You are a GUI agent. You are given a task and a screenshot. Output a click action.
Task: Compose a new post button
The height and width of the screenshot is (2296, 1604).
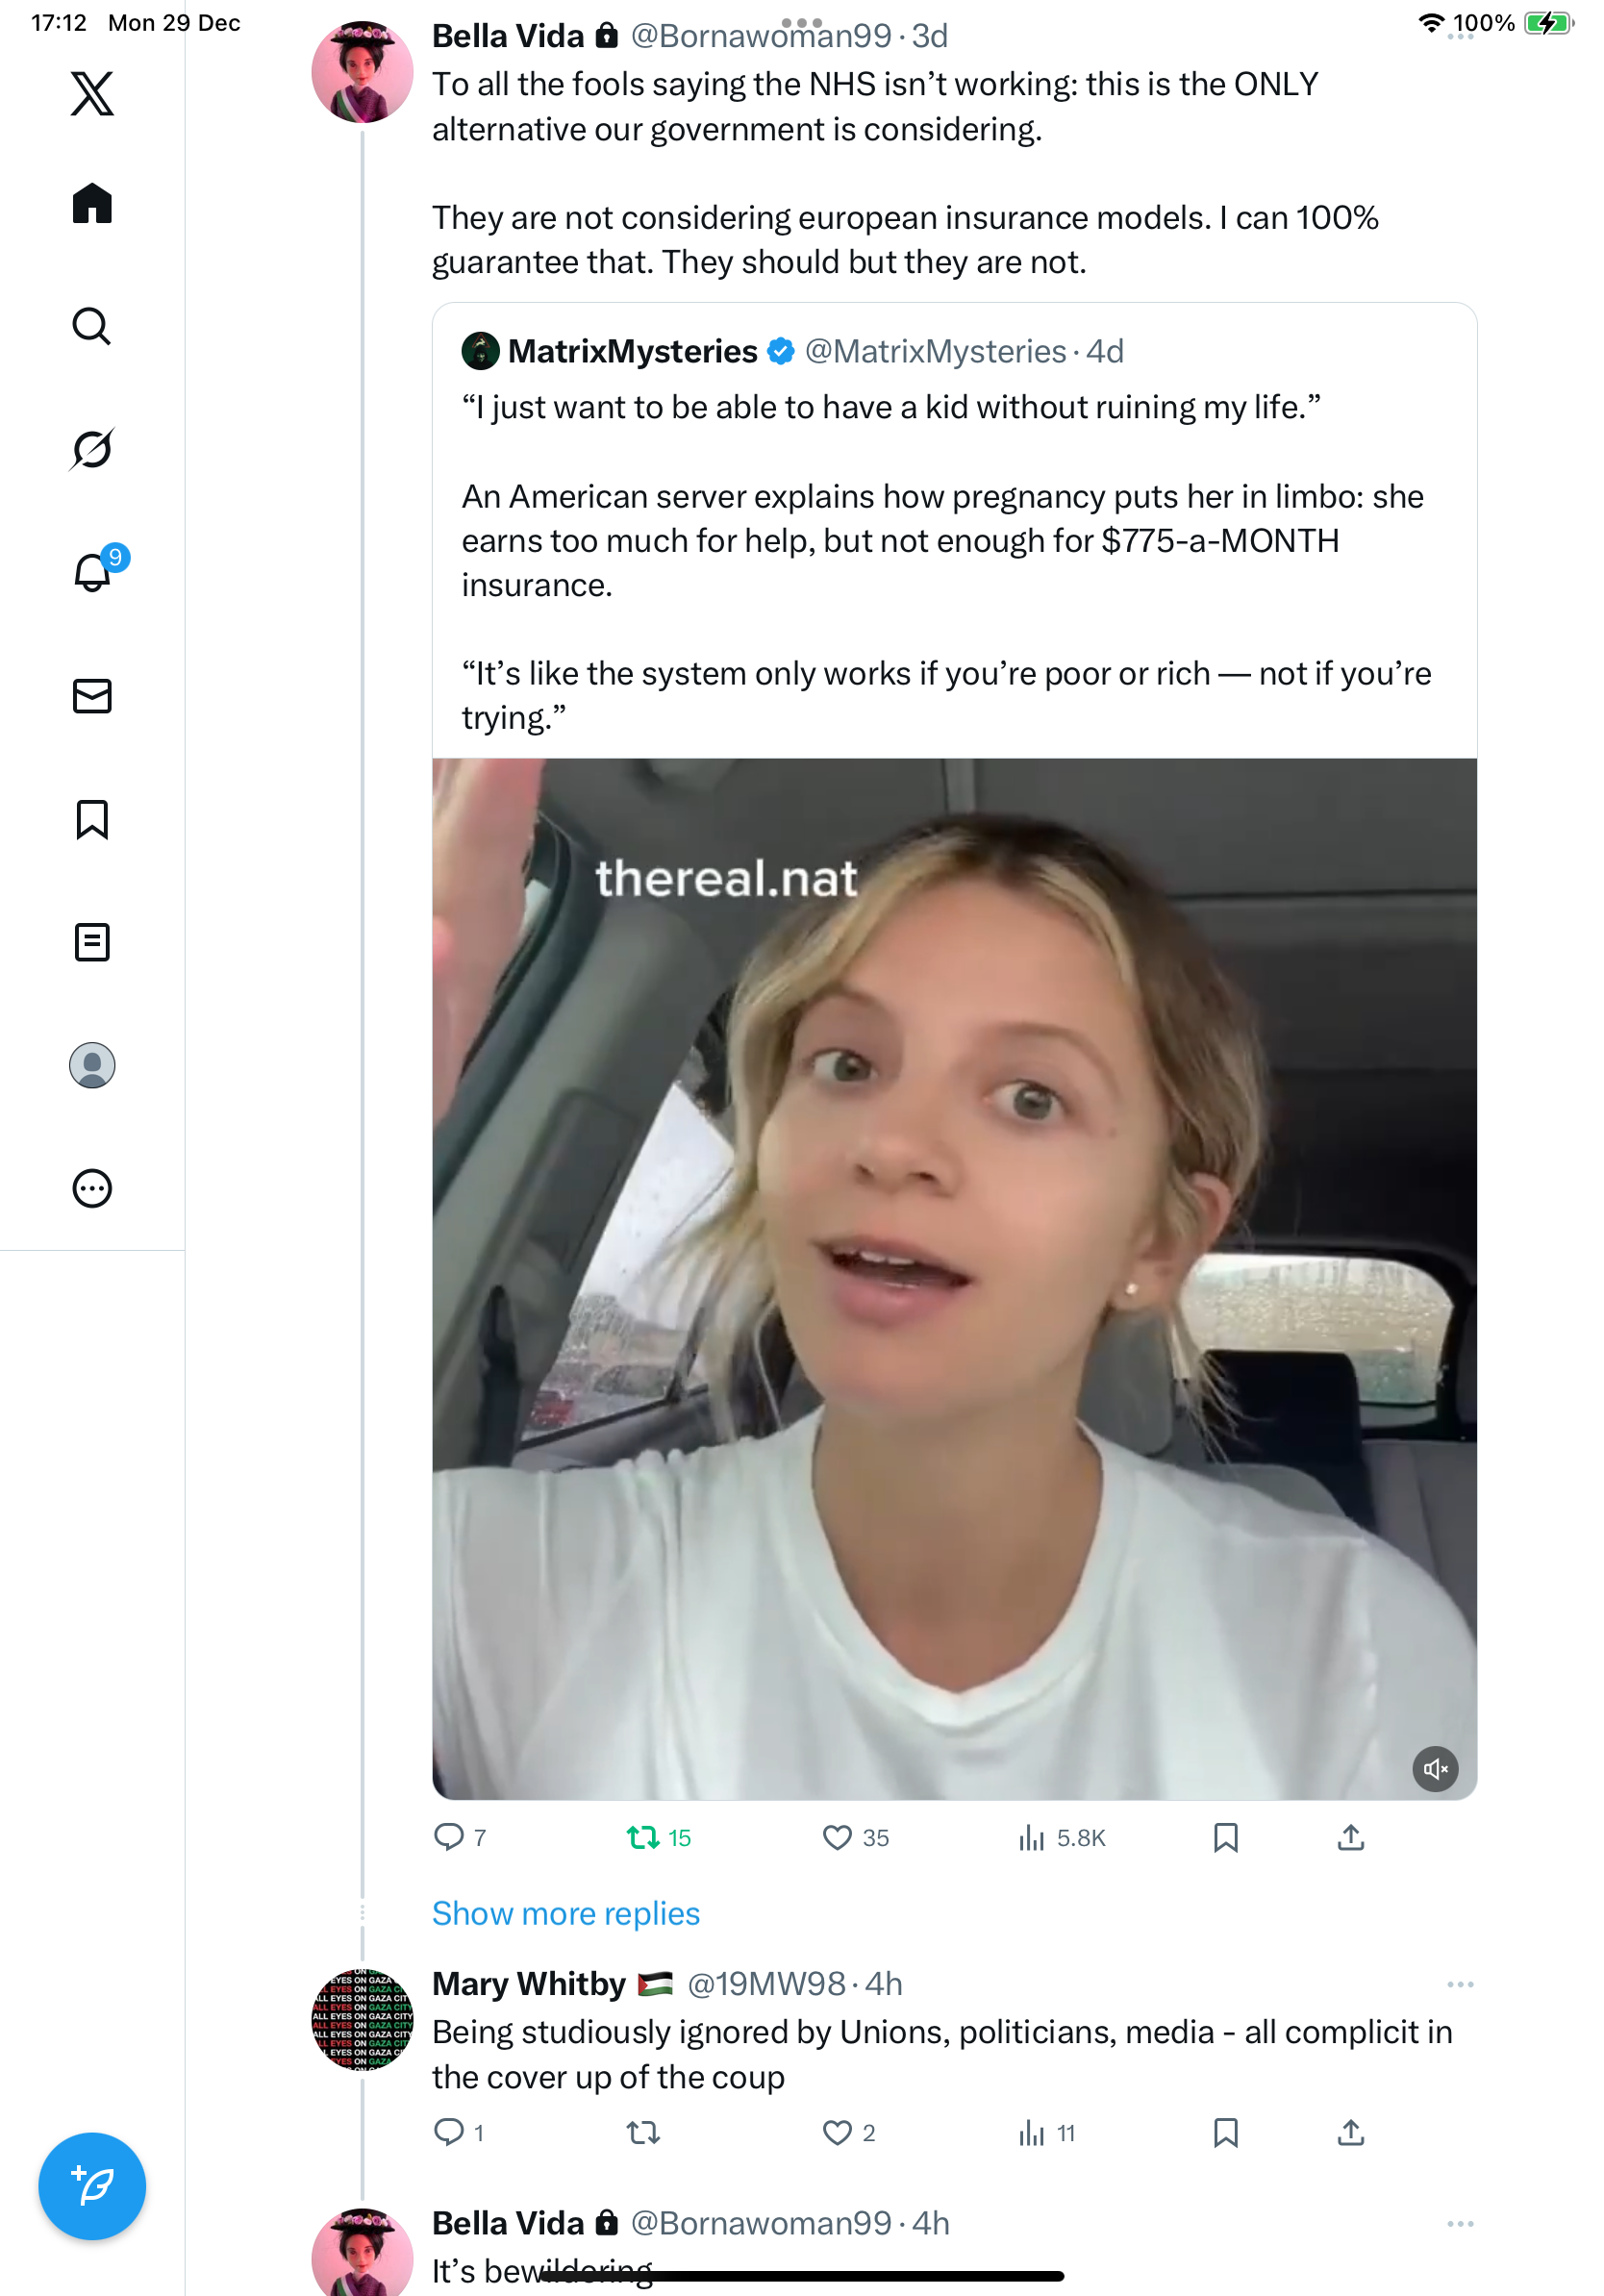(92, 2186)
